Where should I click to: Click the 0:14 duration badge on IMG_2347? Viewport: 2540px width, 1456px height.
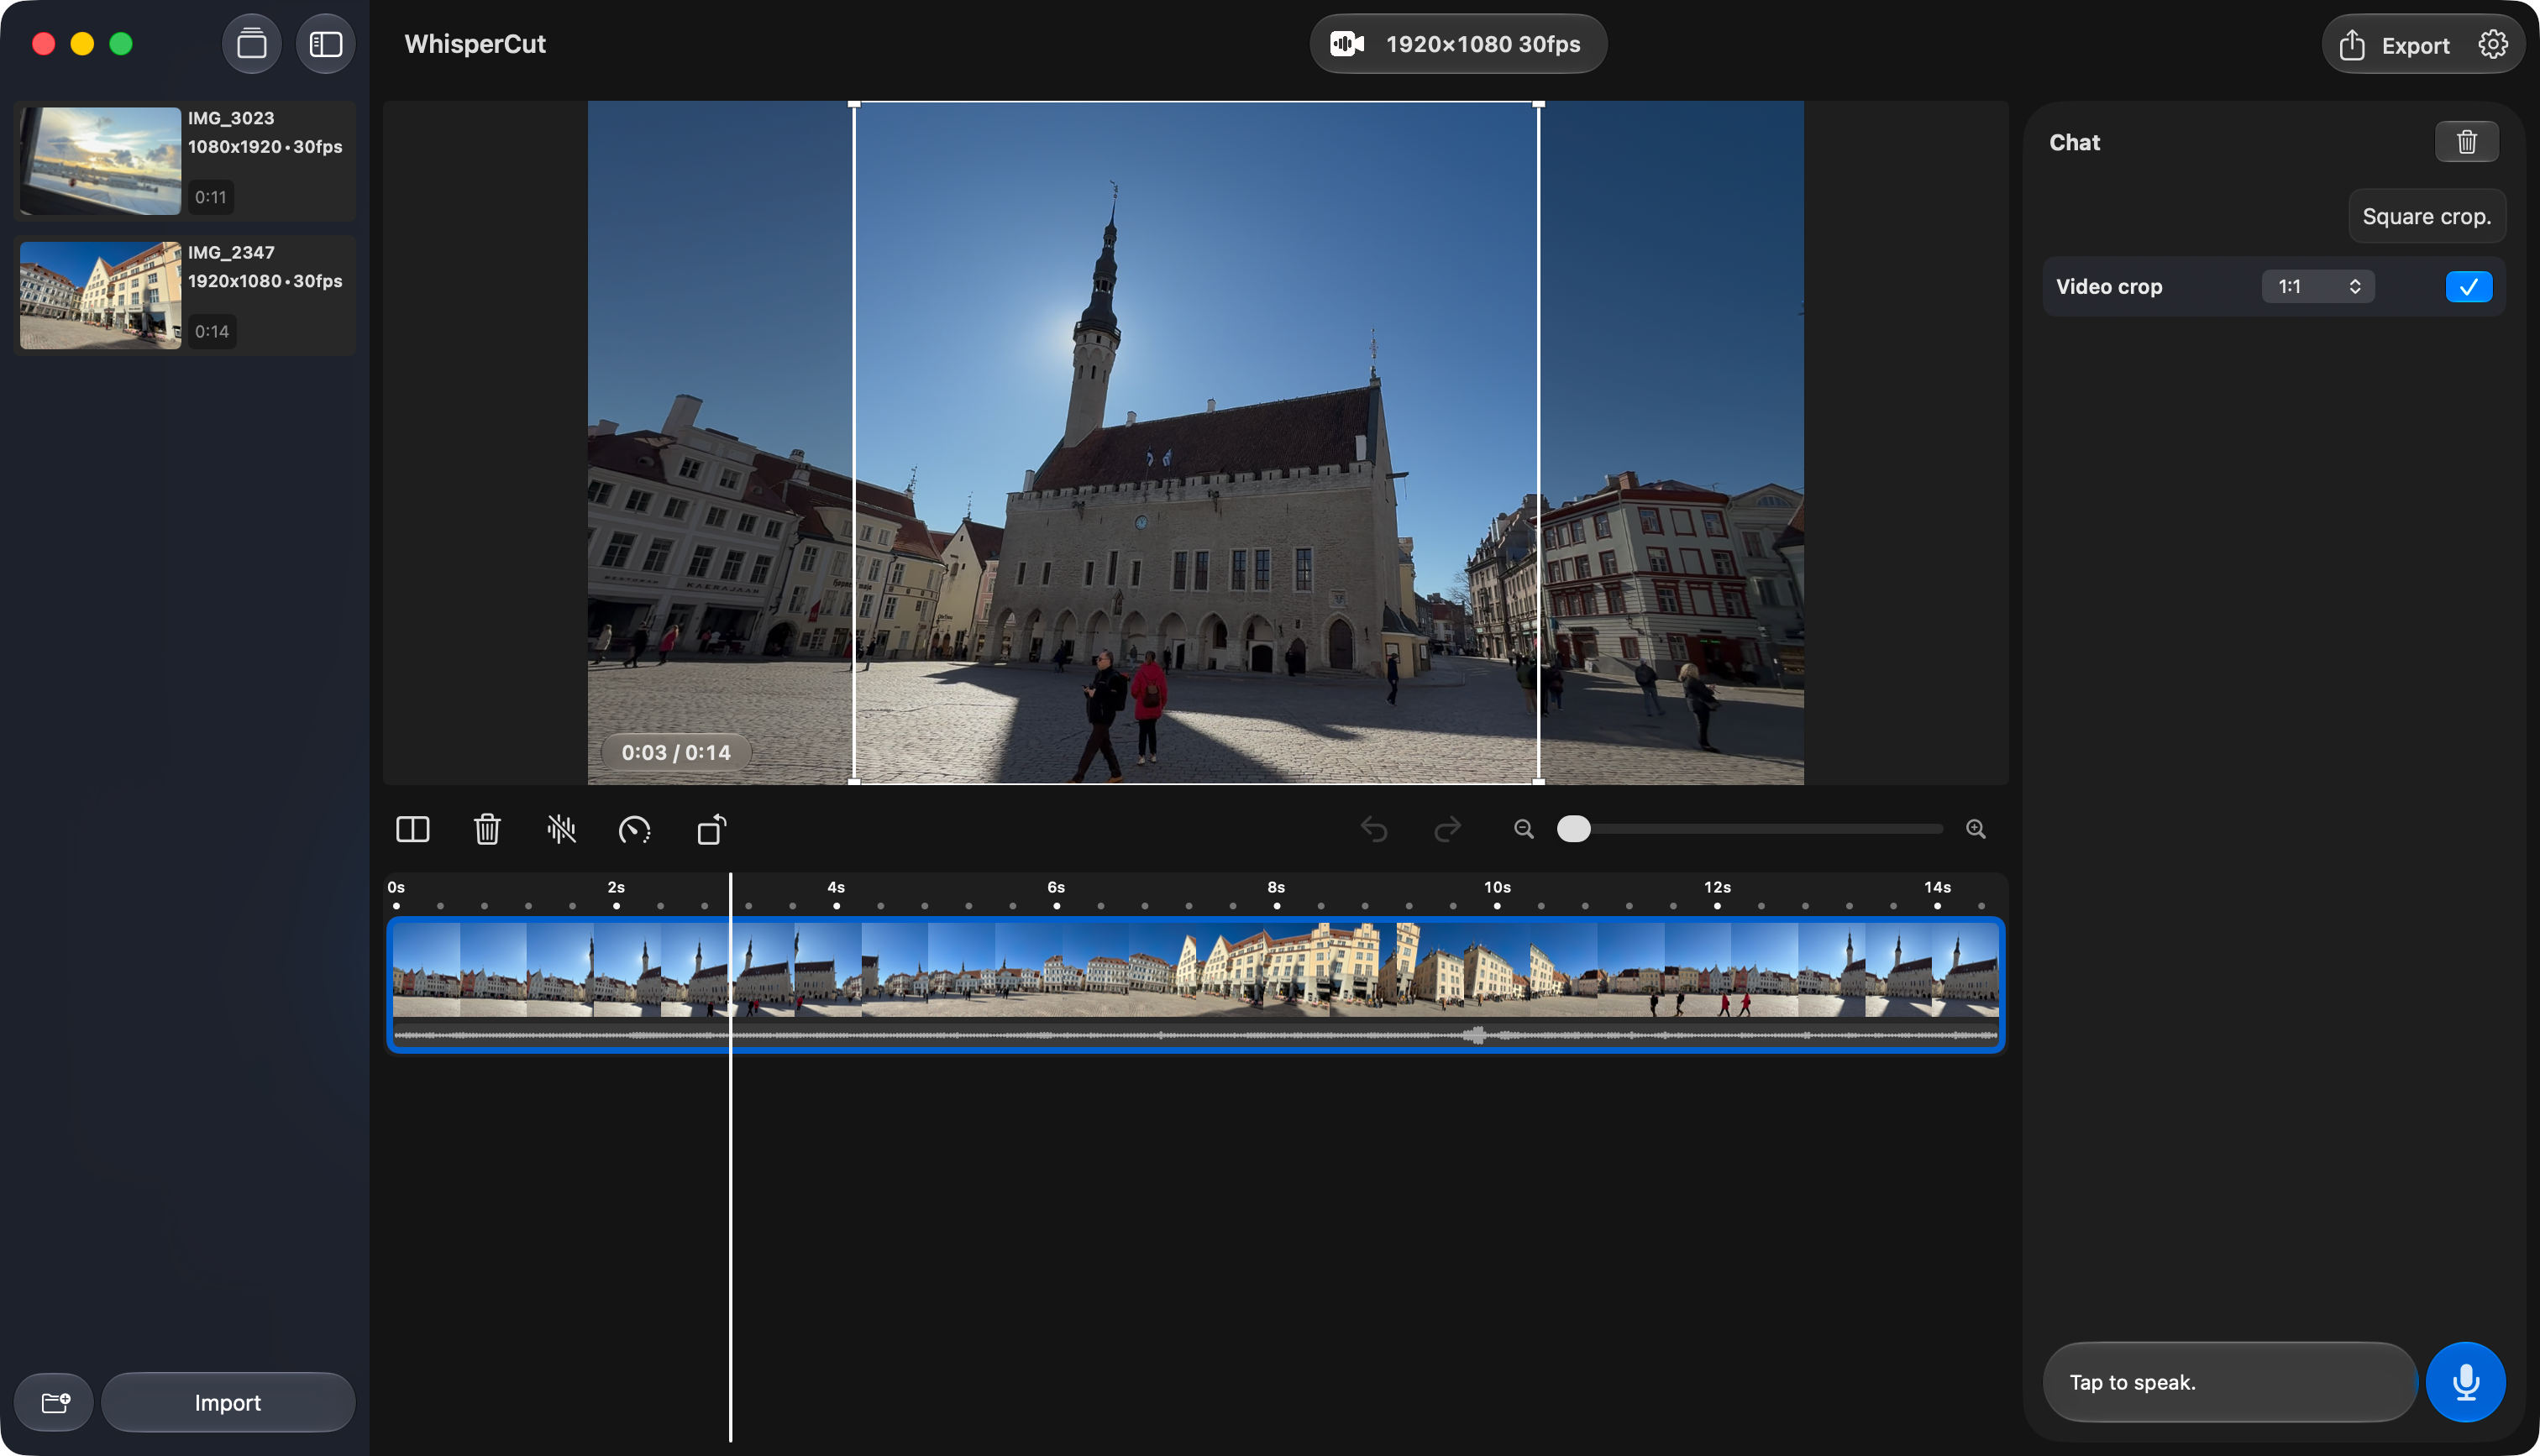point(211,331)
